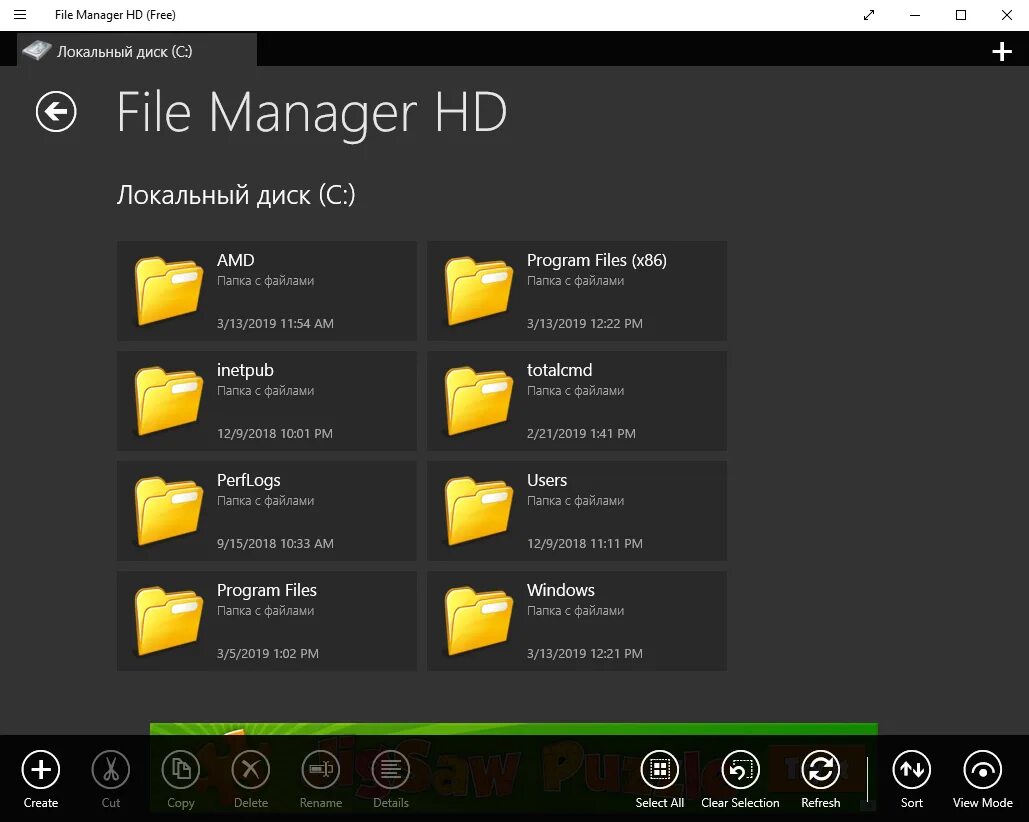The image size is (1029, 822).
Task: Open the hamburger menu in title bar
Action: tap(20, 14)
